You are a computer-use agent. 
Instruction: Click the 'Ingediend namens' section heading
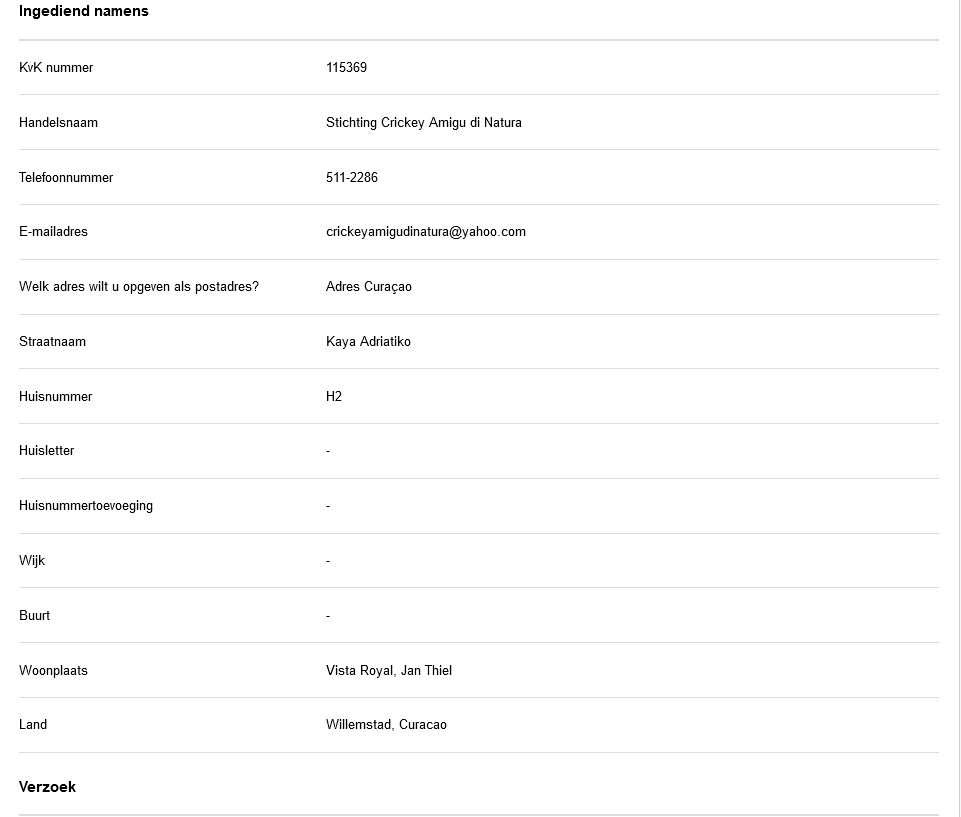(x=83, y=11)
